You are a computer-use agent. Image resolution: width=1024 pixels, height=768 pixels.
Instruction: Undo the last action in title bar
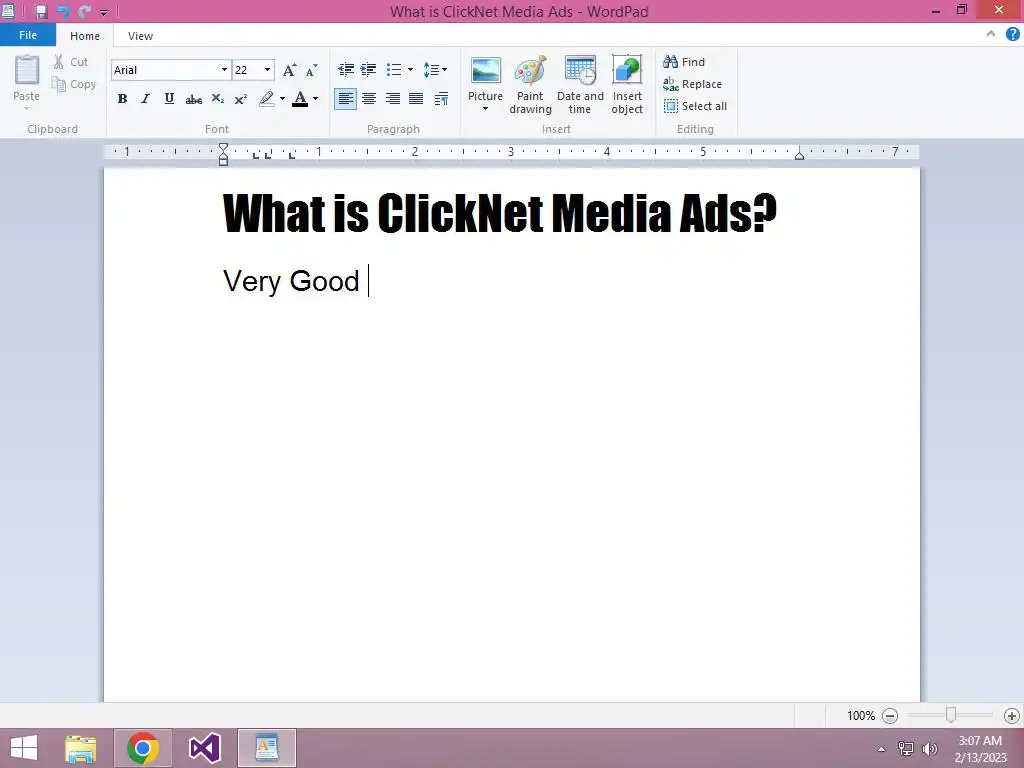coord(63,11)
